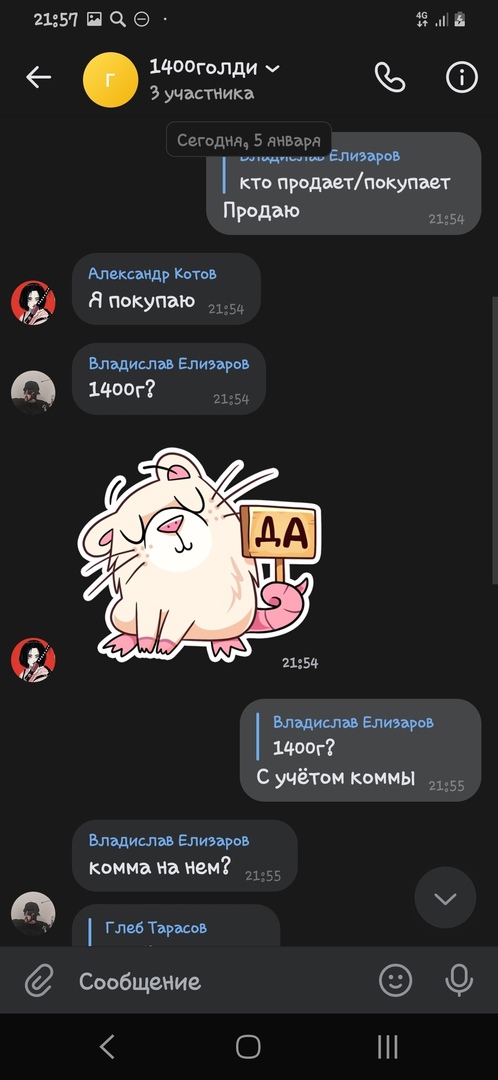Tap the ДА cat sticker

pyautogui.click(x=200, y=554)
